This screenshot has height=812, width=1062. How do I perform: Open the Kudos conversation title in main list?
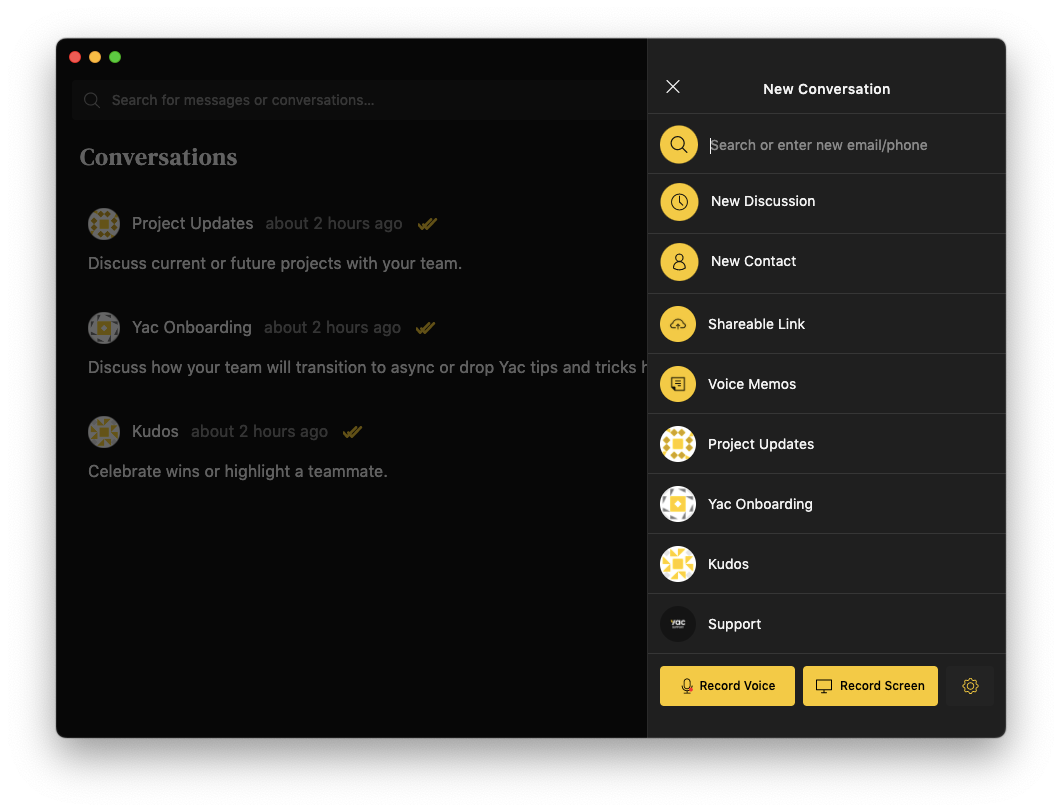[x=155, y=431]
